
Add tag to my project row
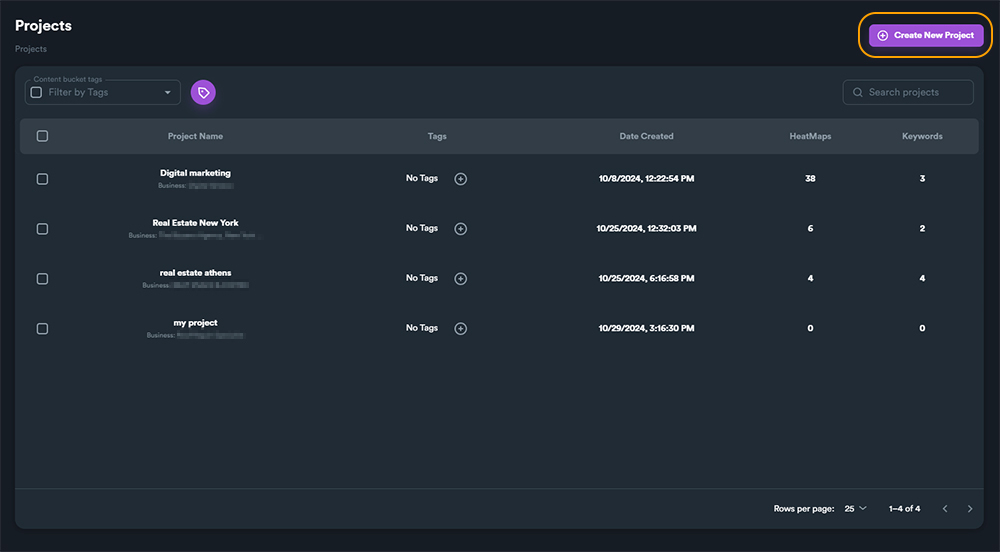(460, 329)
